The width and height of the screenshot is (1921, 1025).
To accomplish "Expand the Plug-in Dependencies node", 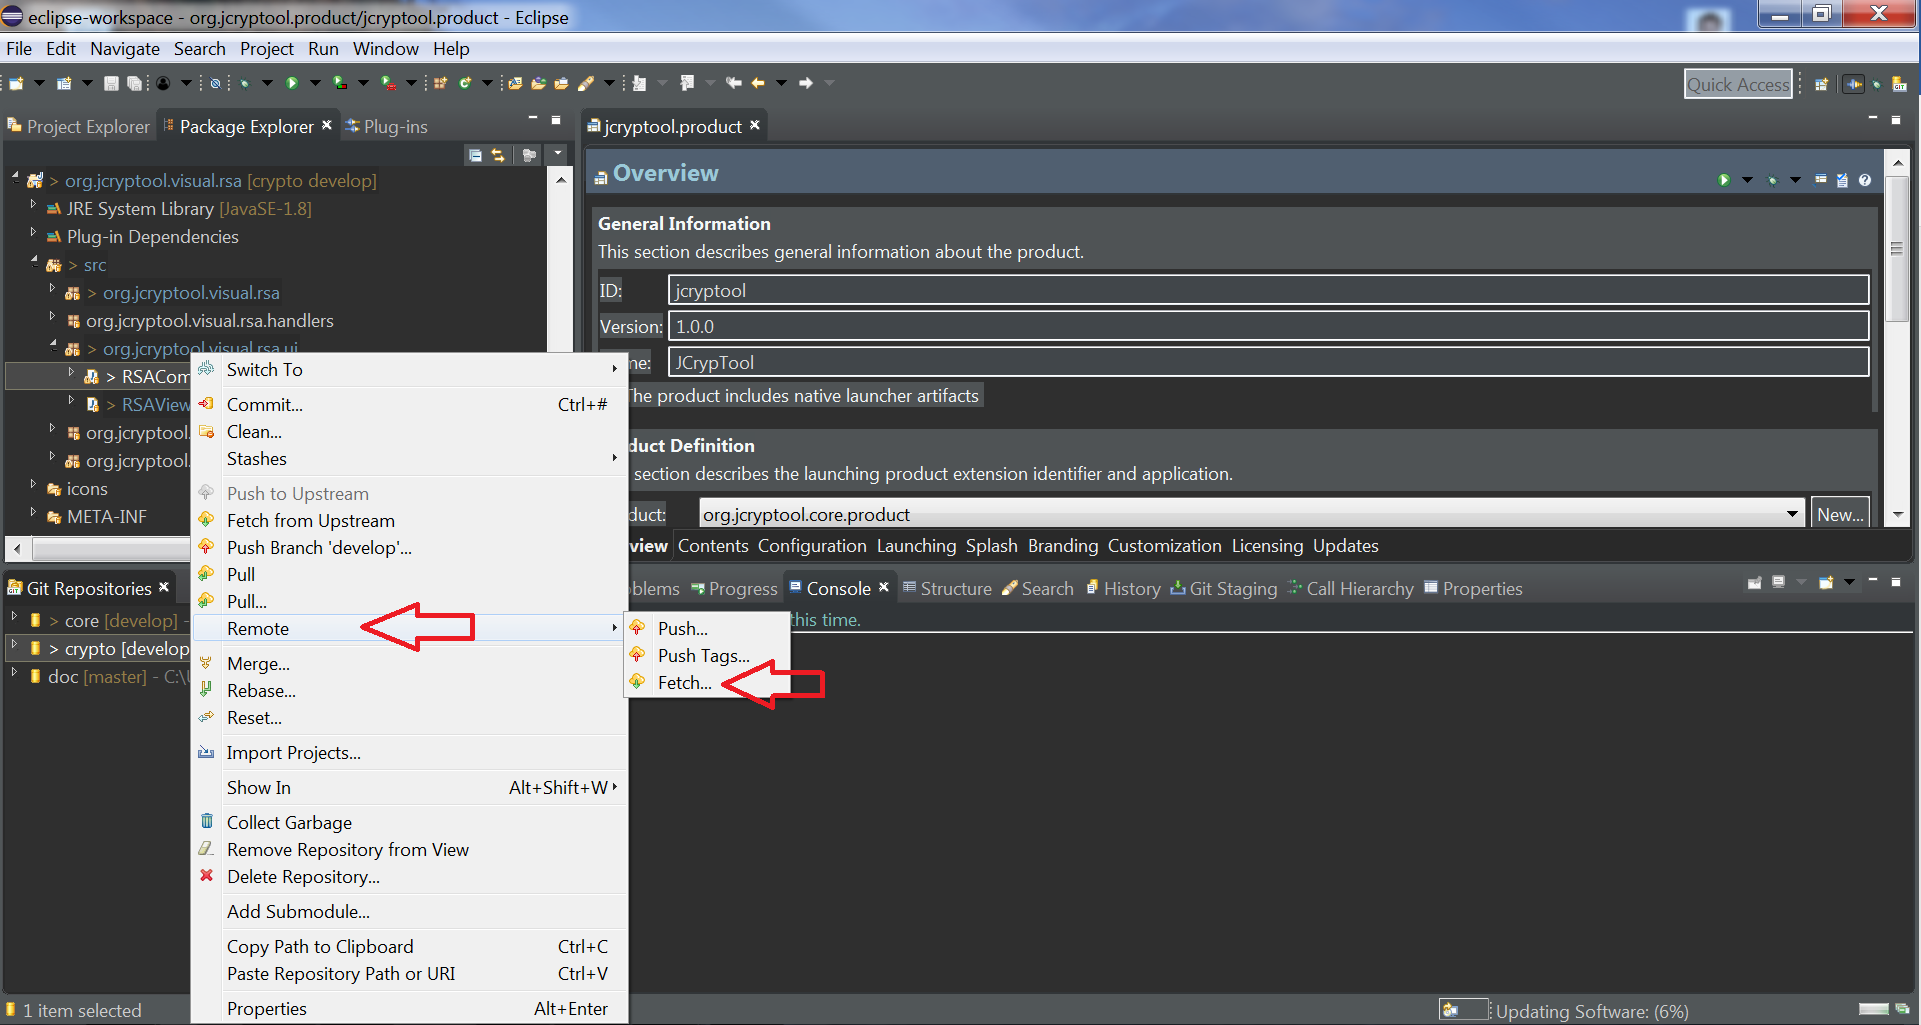I will click(x=33, y=232).
